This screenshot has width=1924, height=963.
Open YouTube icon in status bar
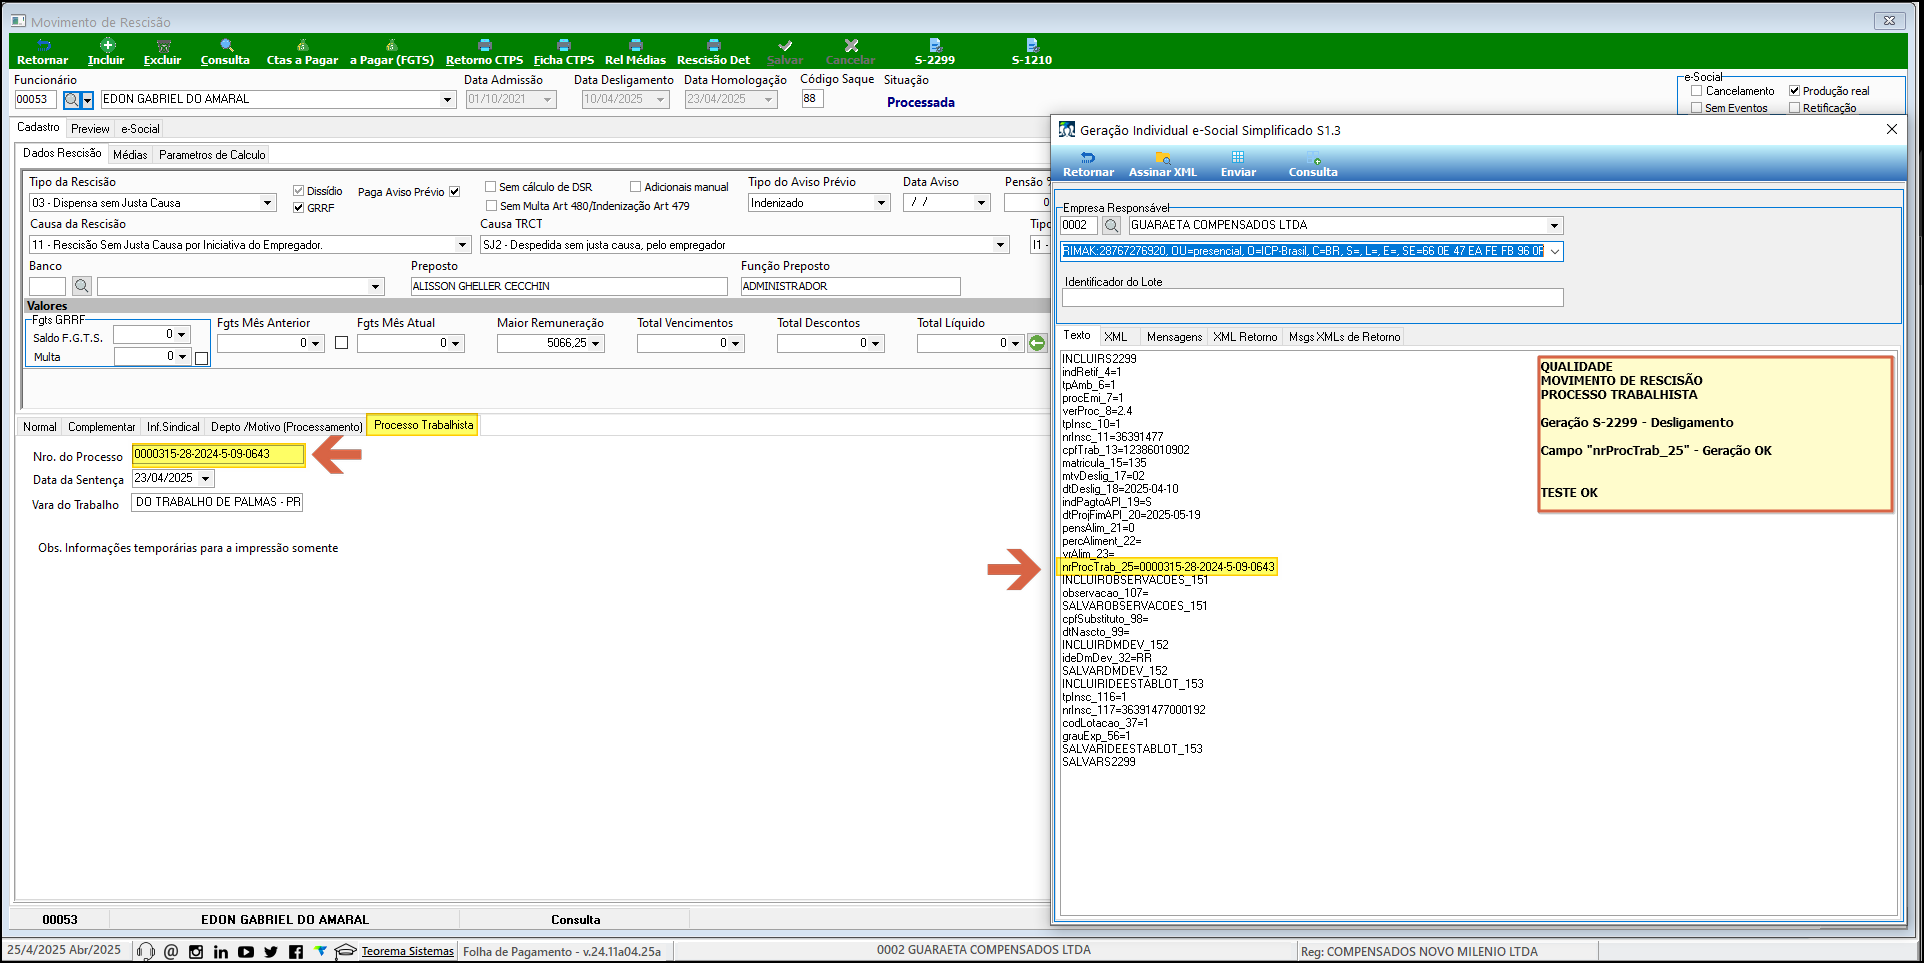point(246,952)
